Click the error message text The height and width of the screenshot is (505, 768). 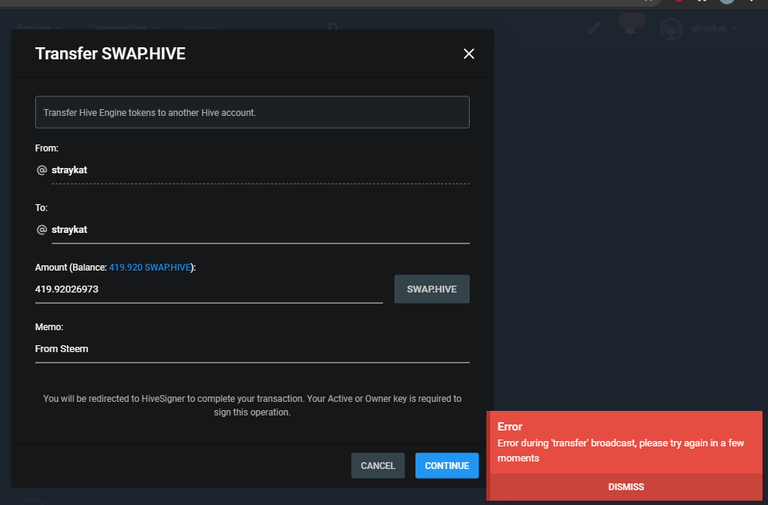621,451
